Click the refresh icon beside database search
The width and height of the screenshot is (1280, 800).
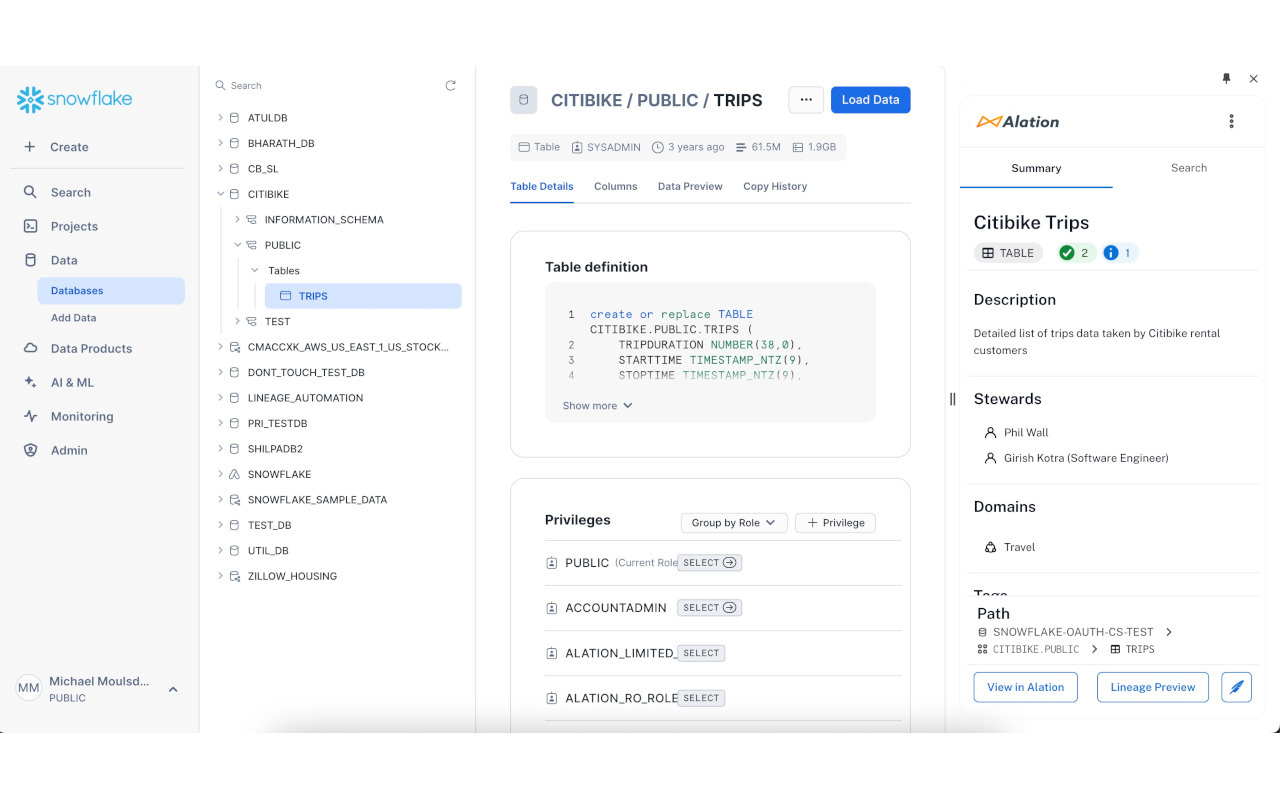point(450,86)
